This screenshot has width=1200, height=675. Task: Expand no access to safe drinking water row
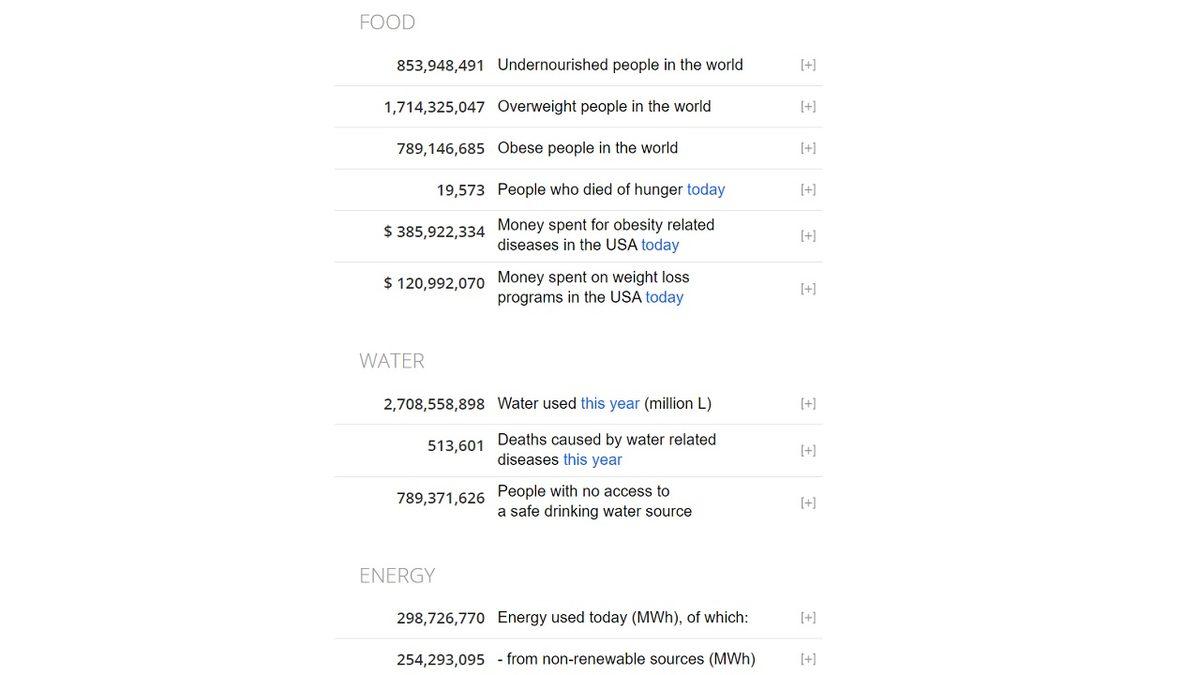808,503
